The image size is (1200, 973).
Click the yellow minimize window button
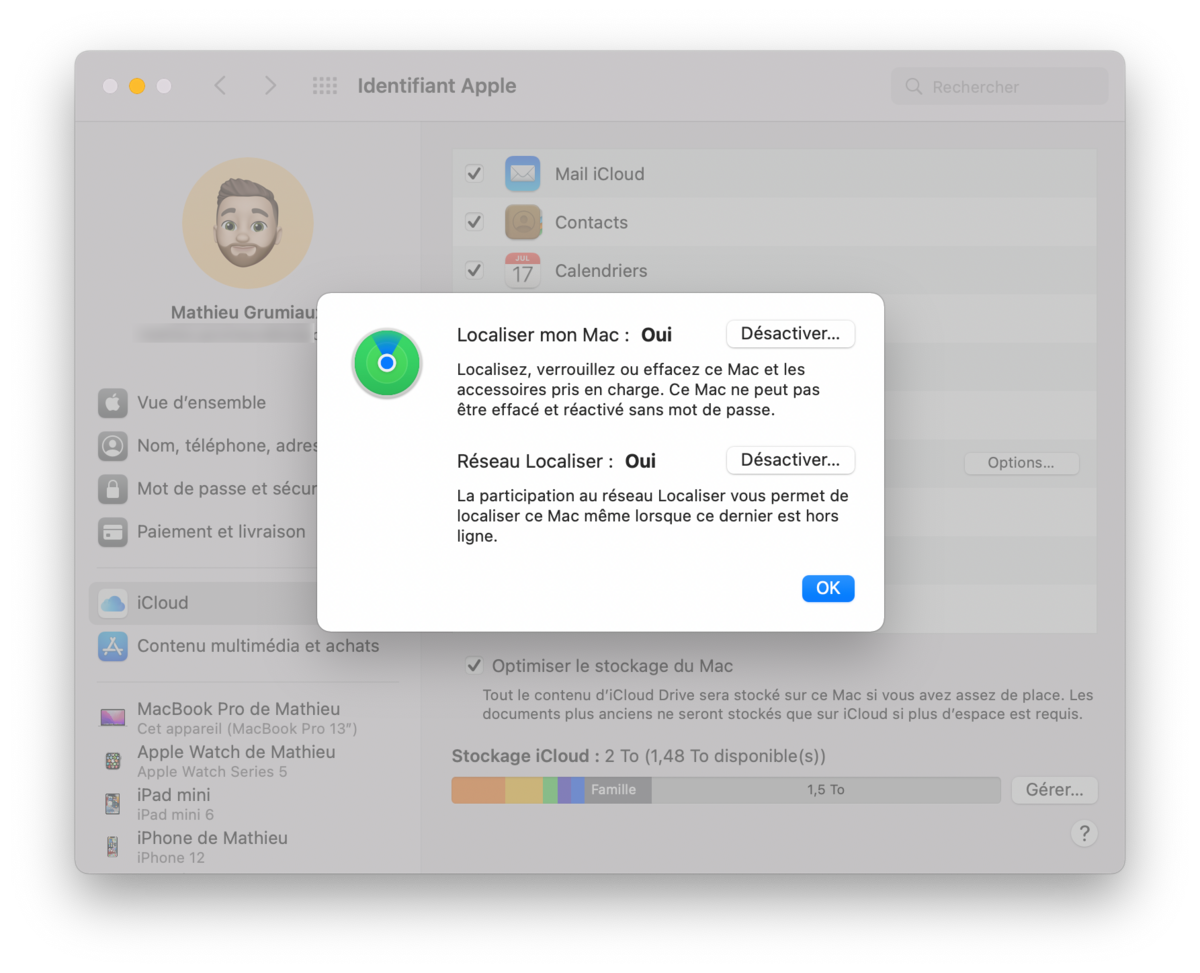(137, 86)
